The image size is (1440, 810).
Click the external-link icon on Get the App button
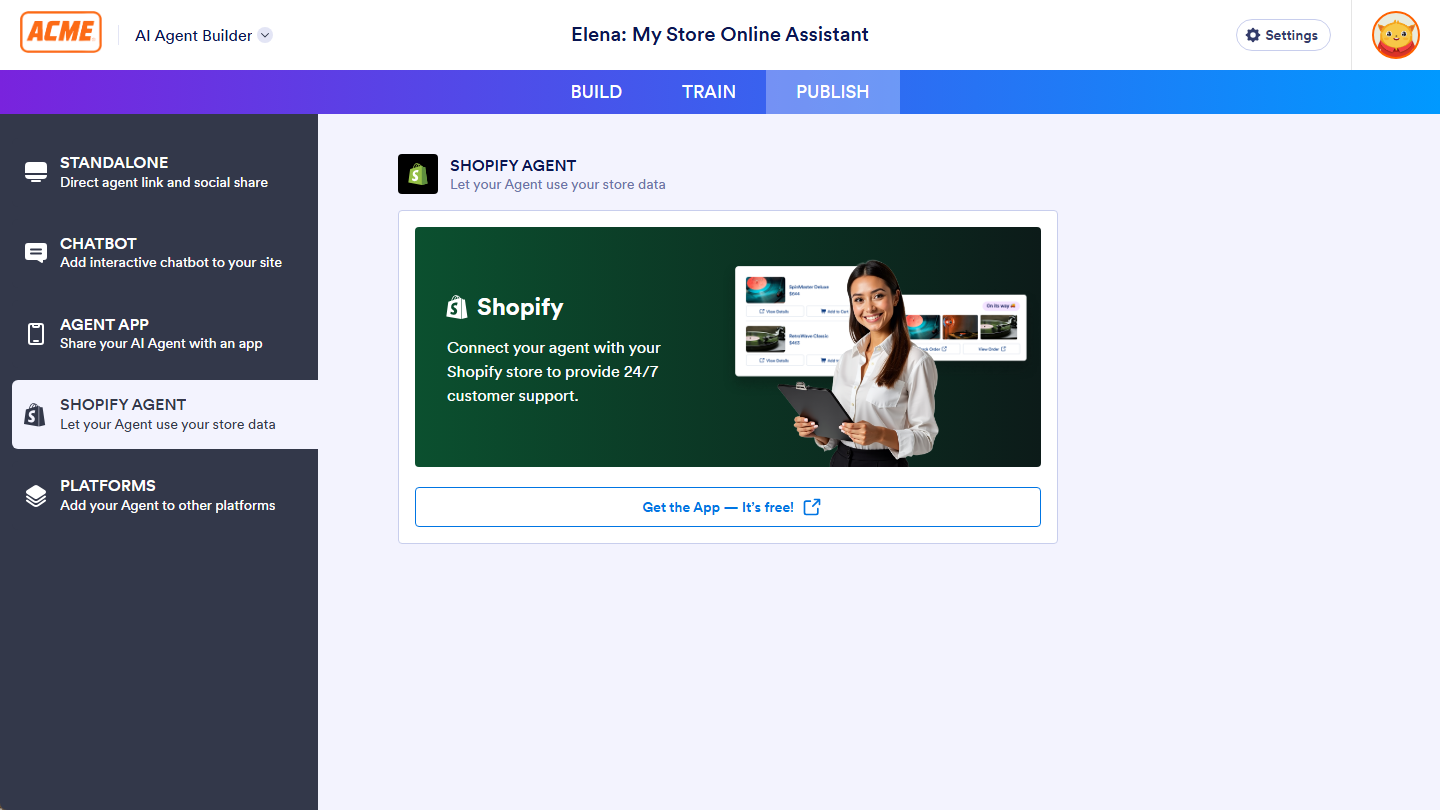pyautogui.click(x=811, y=507)
